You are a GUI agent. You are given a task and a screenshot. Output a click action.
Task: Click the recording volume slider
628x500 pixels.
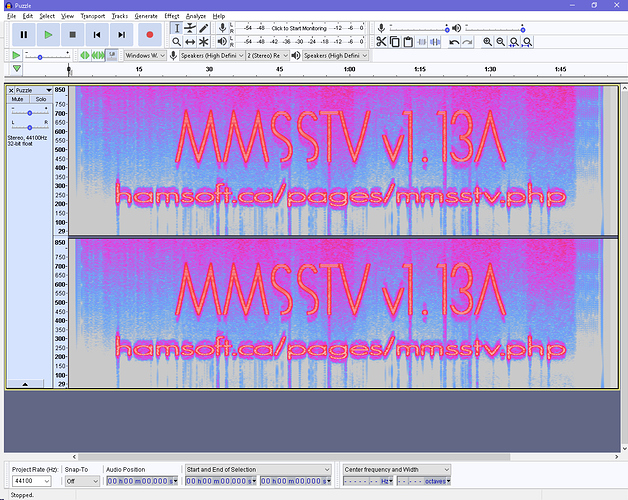coord(419,29)
